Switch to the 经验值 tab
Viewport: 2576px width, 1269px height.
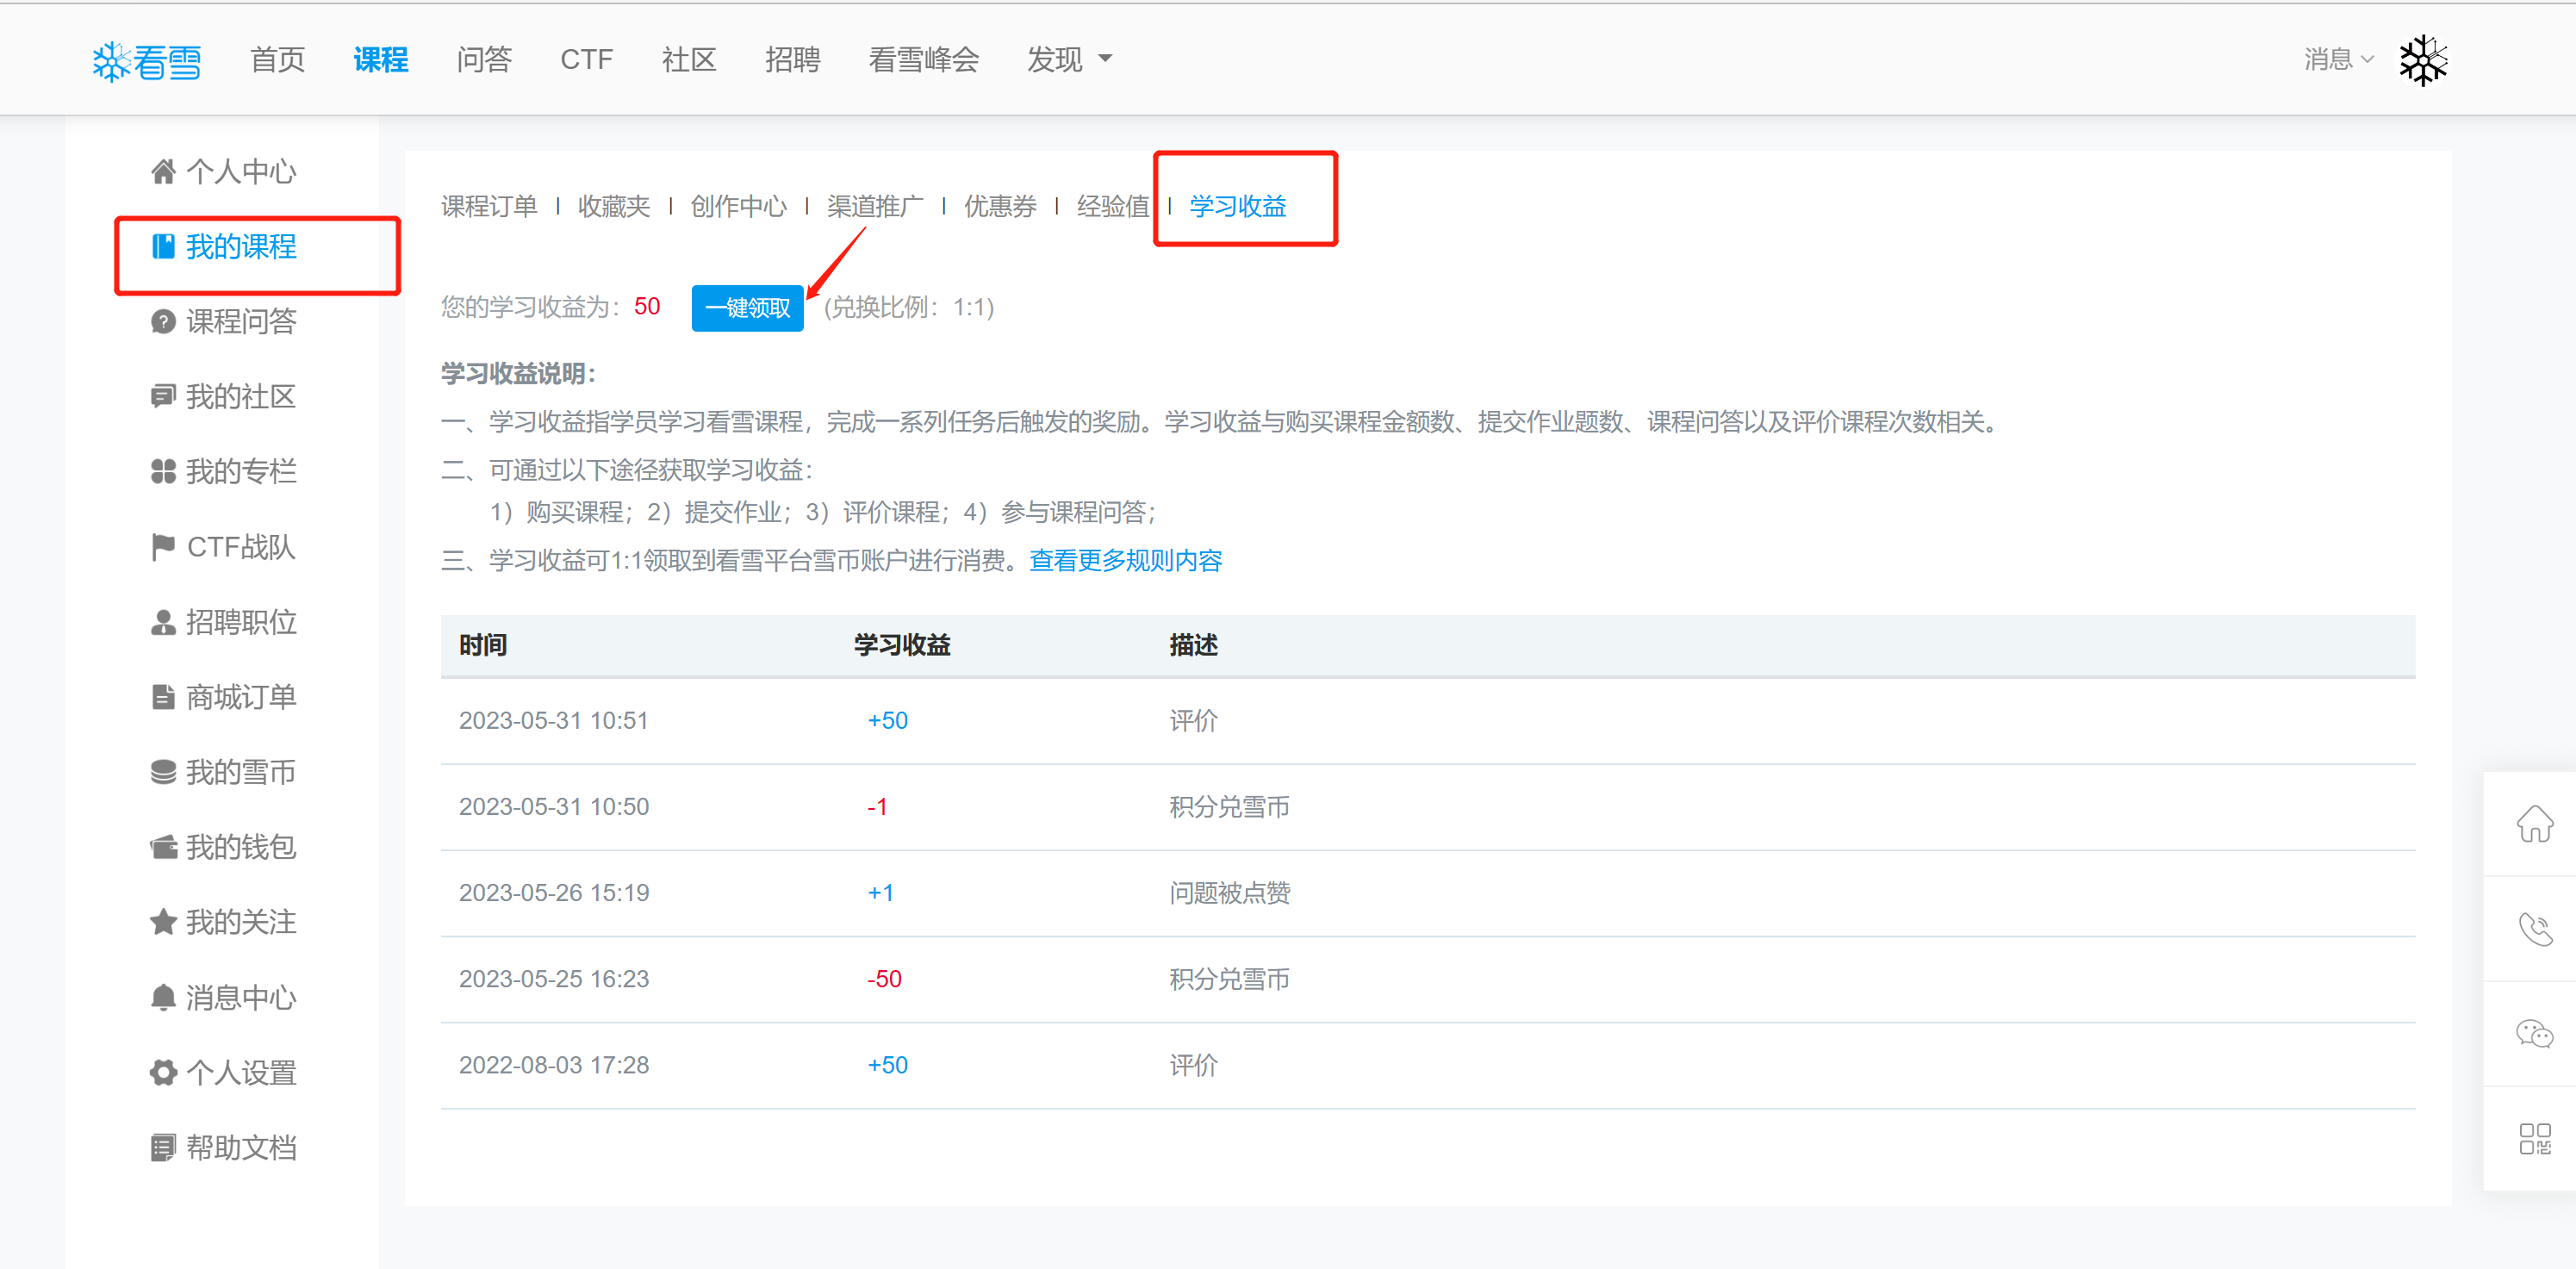tap(1112, 206)
